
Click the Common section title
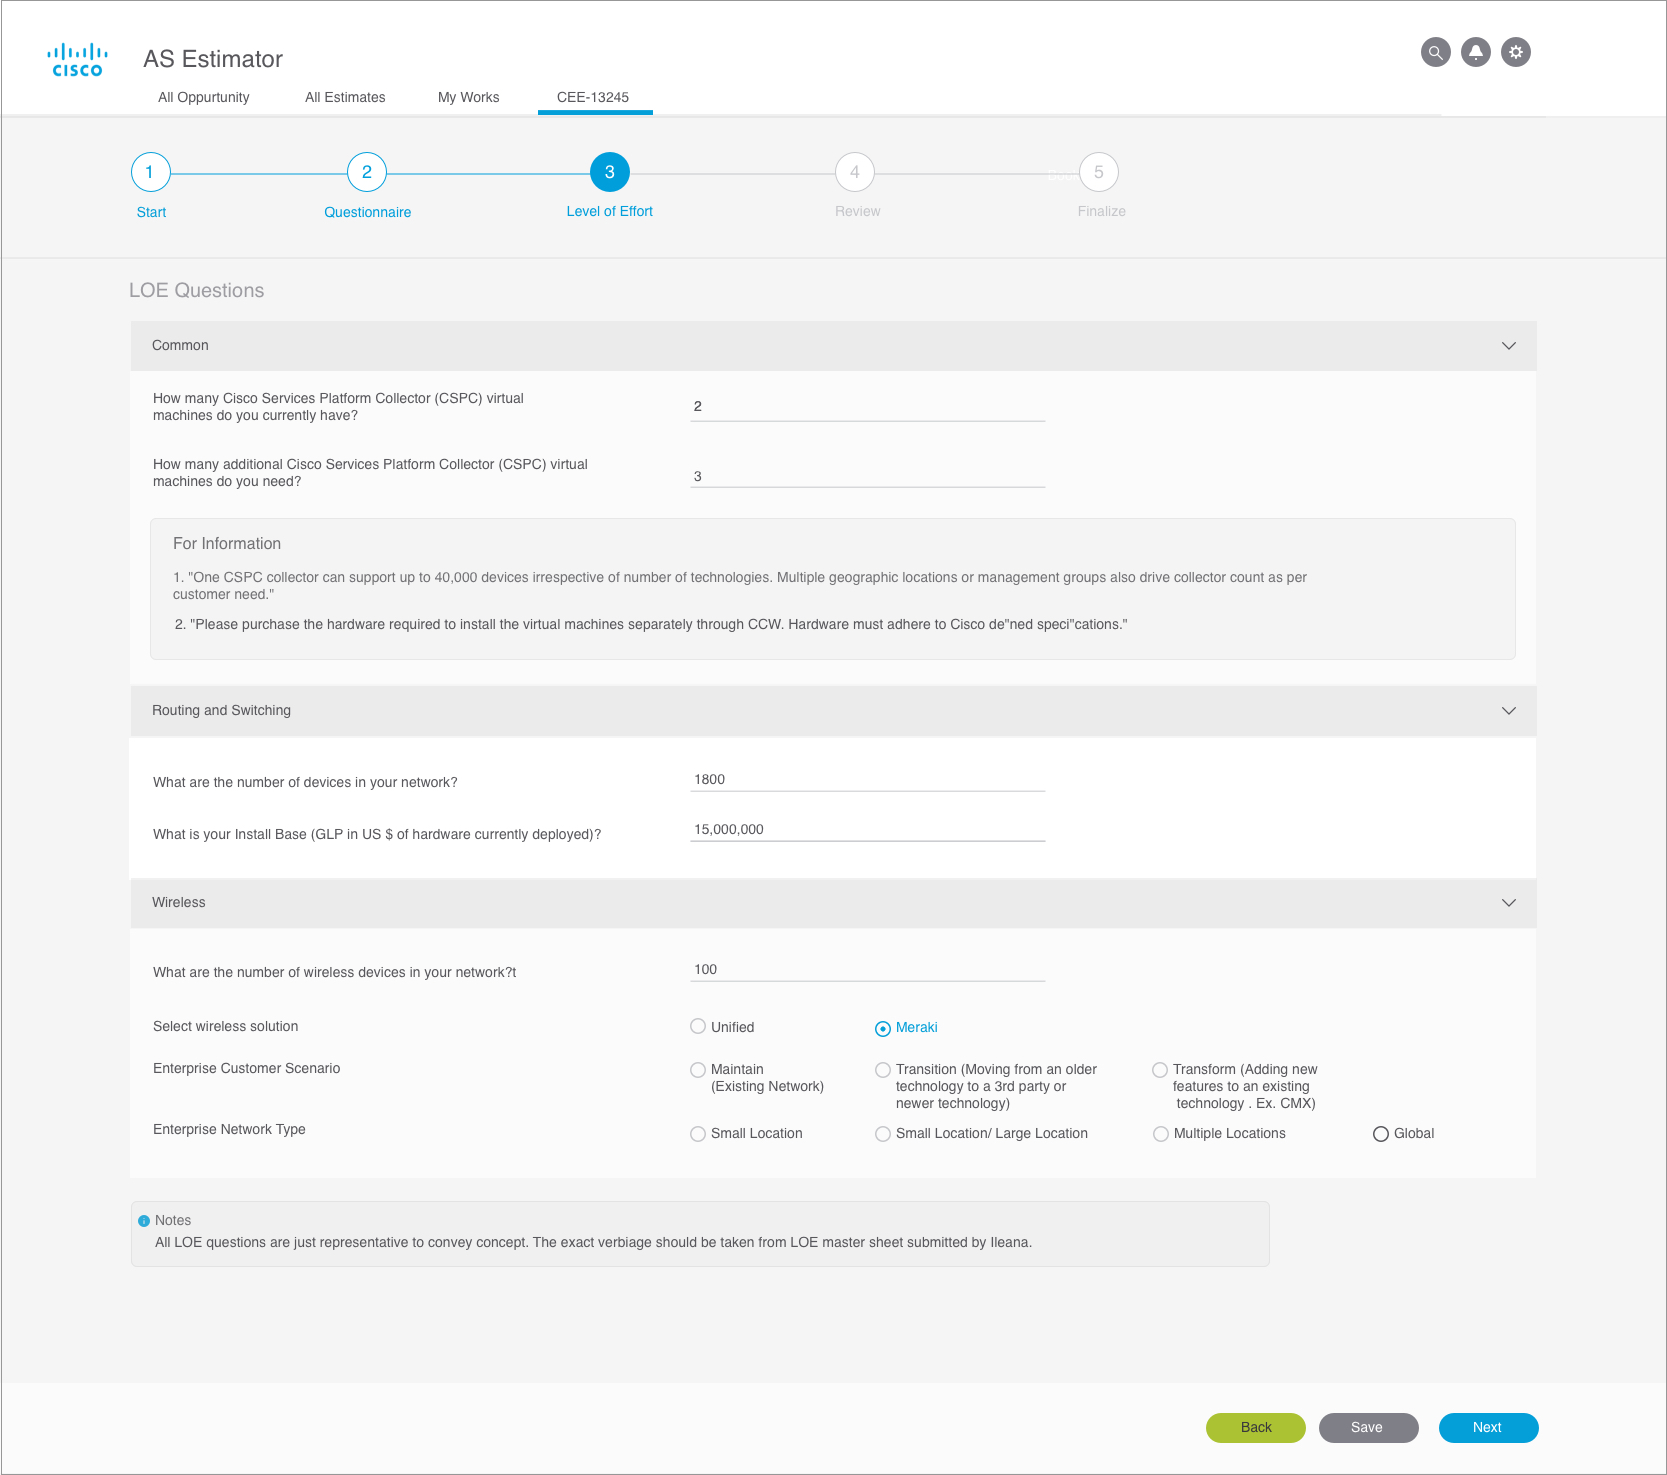coord(180,346)
